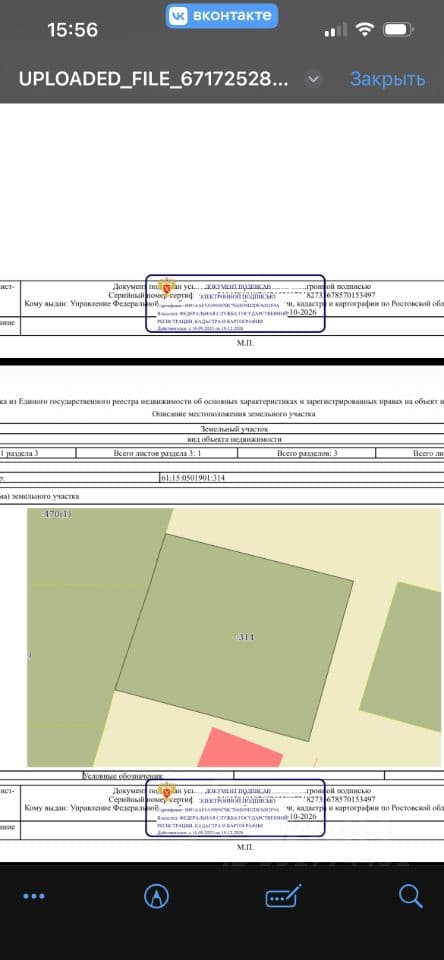Viewport: 444px width, 960px height.
Task: Tap the magnifier search icon
Action: pos(410,896)
